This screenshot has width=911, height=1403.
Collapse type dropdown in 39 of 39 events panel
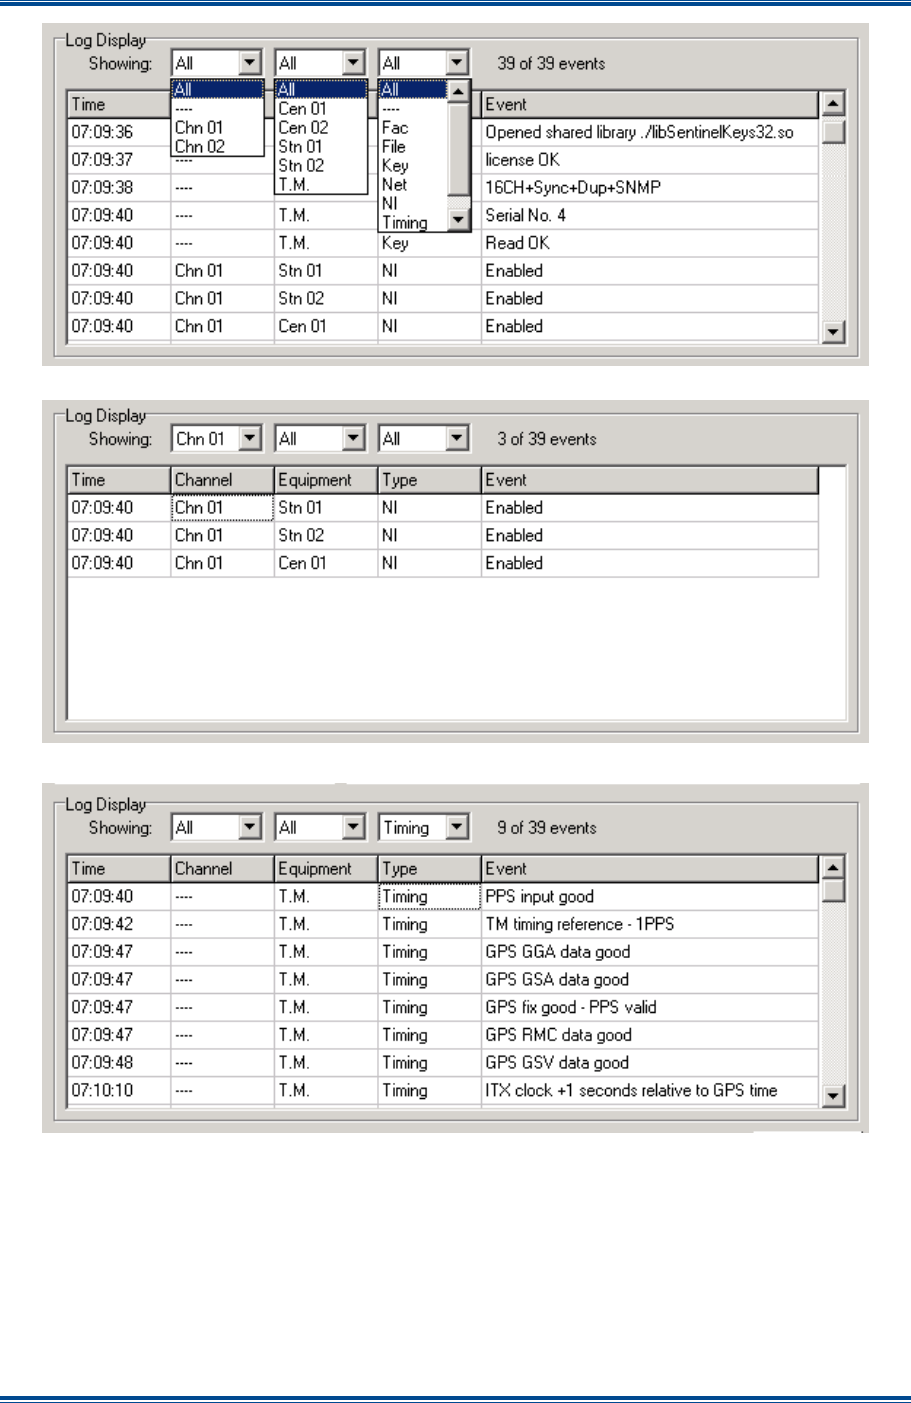[457, 64]
